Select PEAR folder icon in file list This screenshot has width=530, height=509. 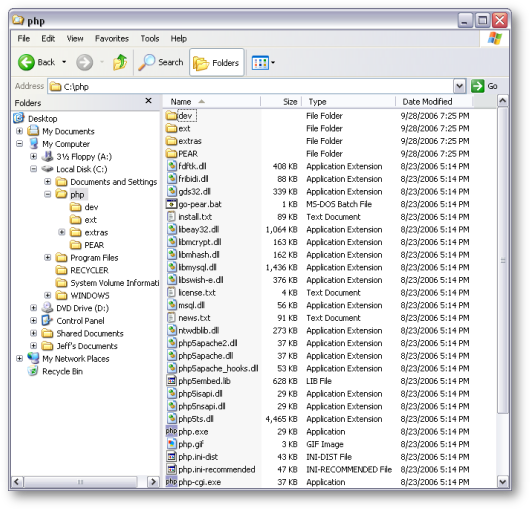tap(172, 154)
